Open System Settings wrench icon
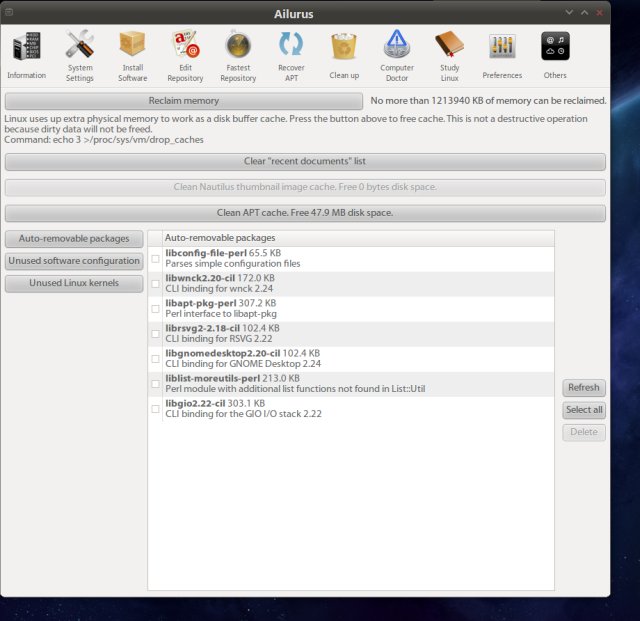640x621 pixels. pos(80,44)
